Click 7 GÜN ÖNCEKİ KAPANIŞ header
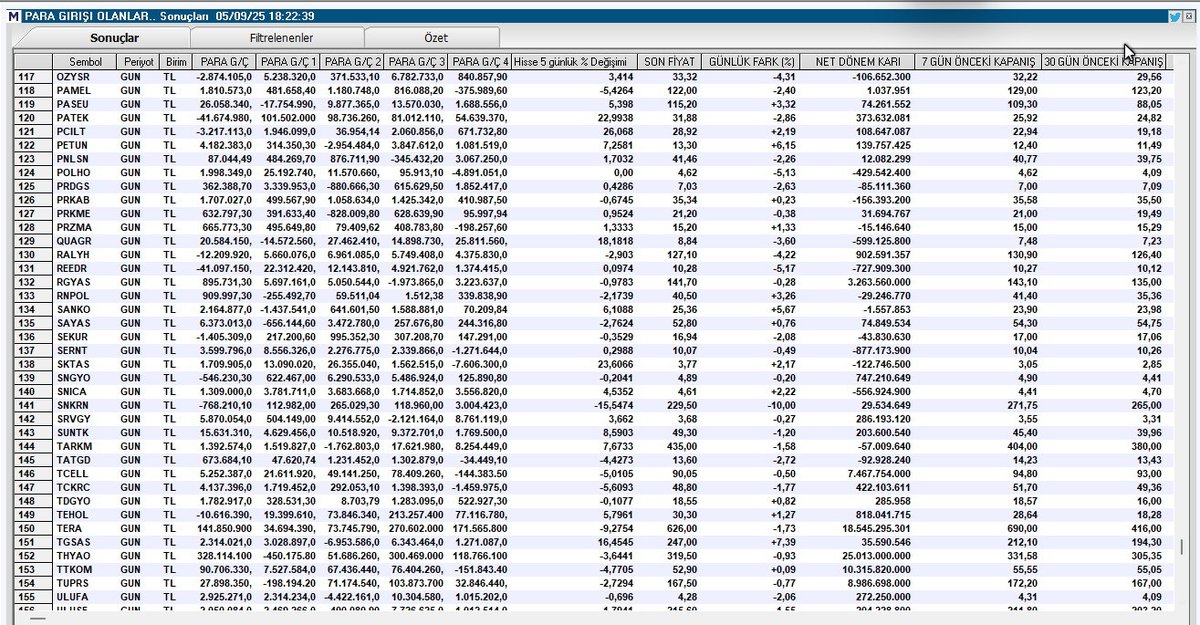This screenshot has height=625, width=1200. coord(978,61)
